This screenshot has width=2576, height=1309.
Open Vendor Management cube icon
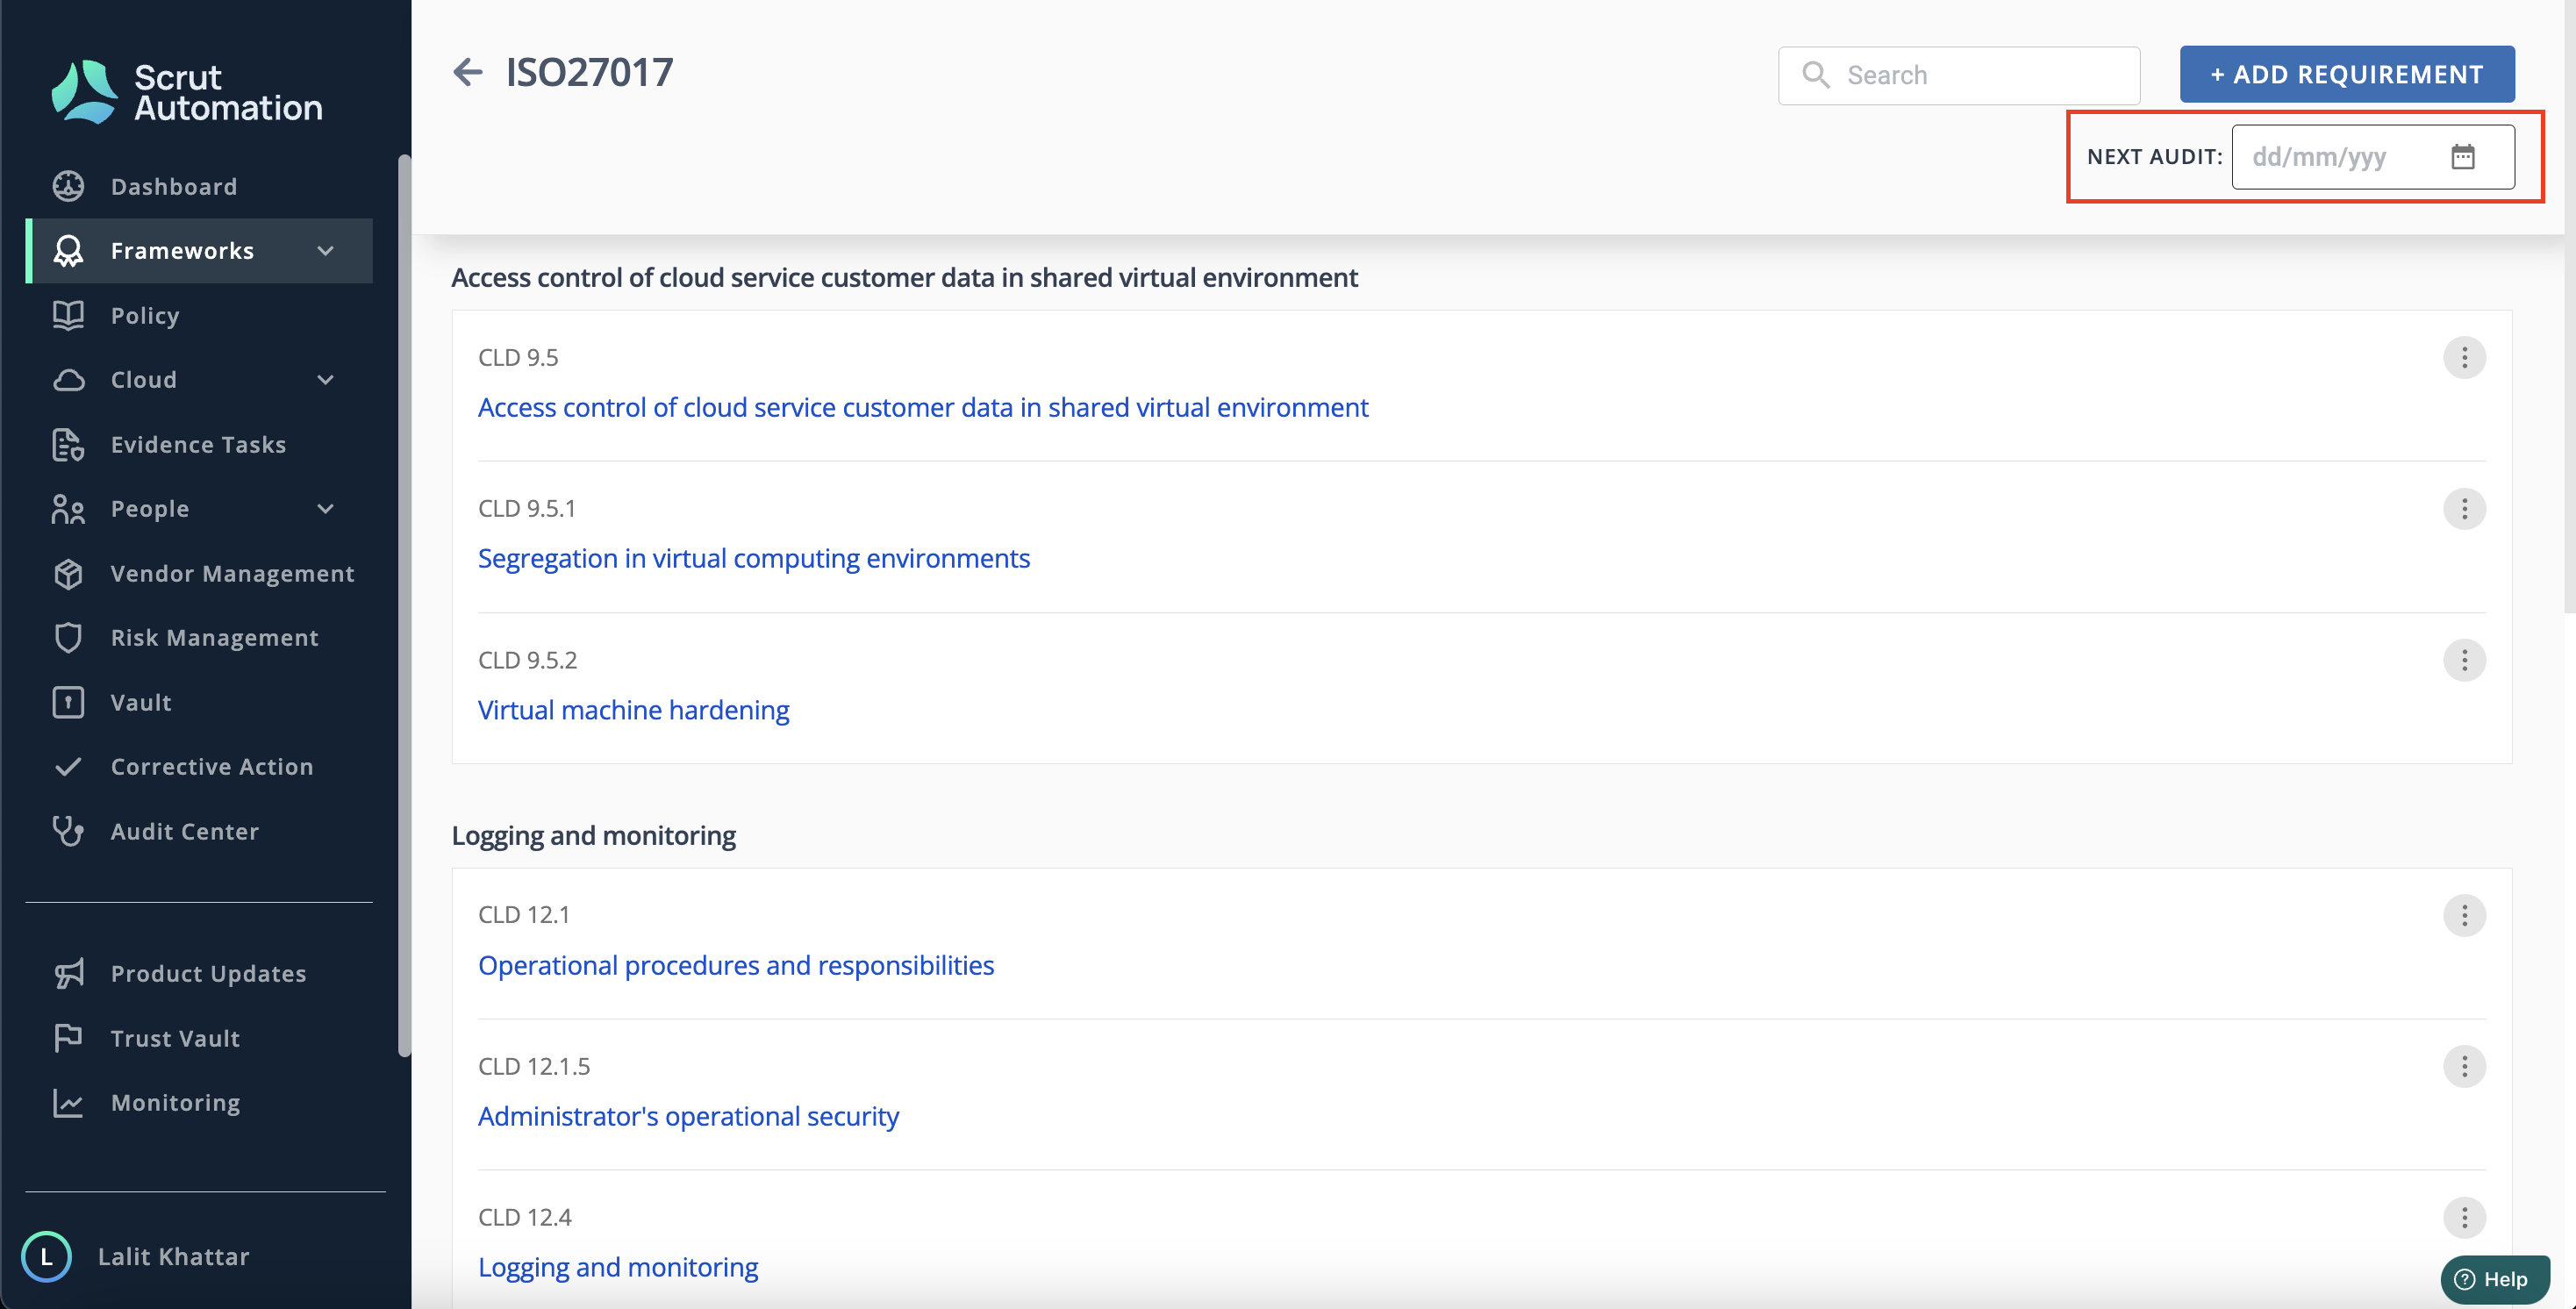pos(68,573)
